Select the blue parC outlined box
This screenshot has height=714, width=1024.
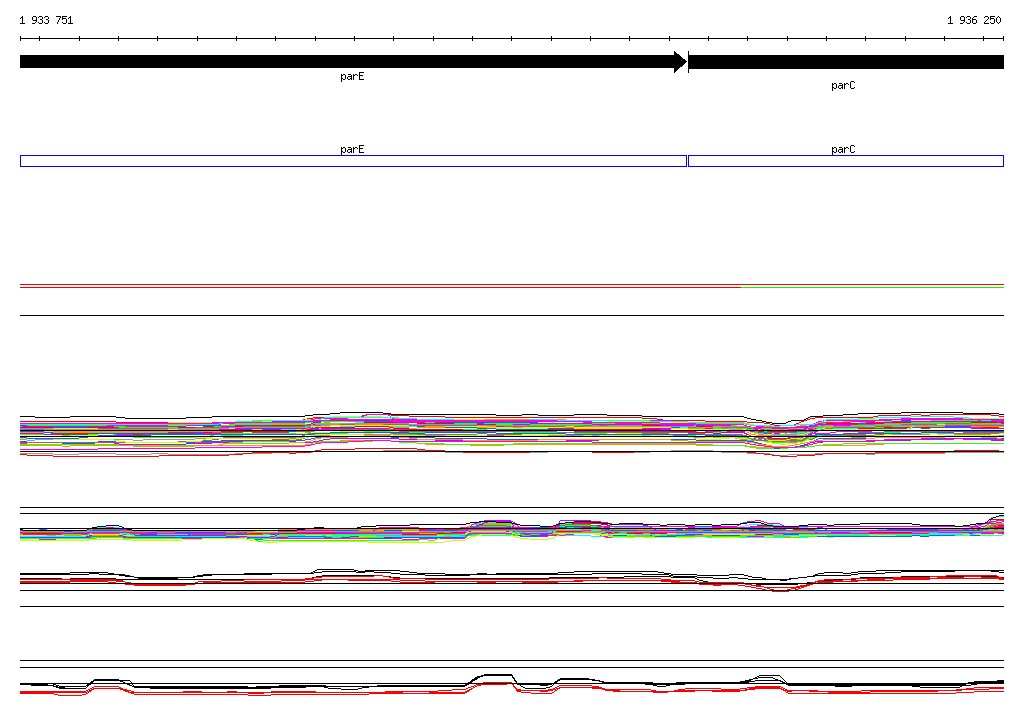[846, 161]
